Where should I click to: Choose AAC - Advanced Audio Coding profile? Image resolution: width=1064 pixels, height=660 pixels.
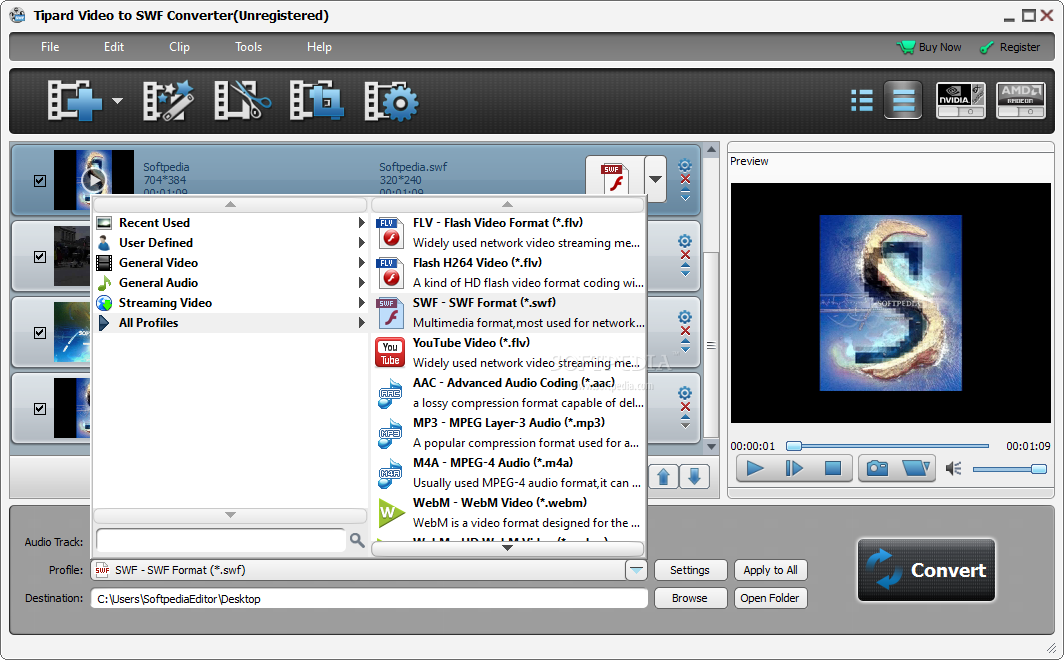508,393
